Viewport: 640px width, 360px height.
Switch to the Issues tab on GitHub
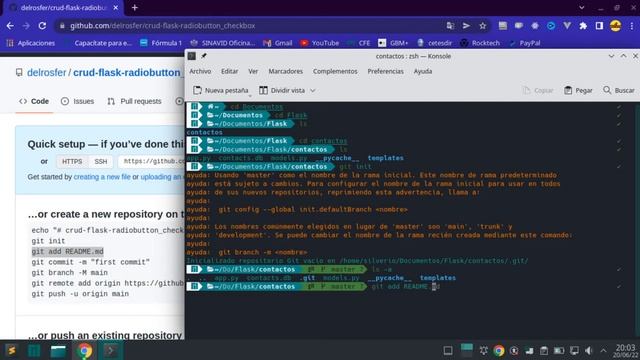click(x=77, y=101)
